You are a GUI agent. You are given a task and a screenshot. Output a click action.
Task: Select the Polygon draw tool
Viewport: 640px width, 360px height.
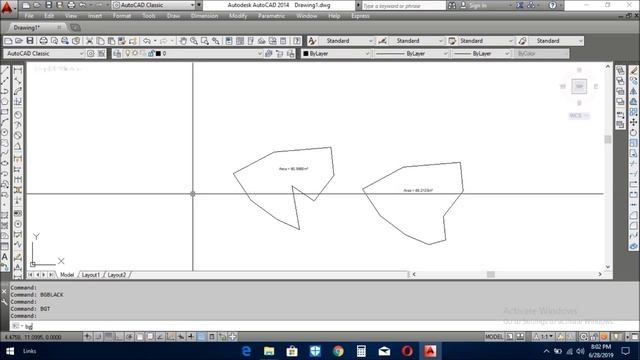click(x=5, y=101)
